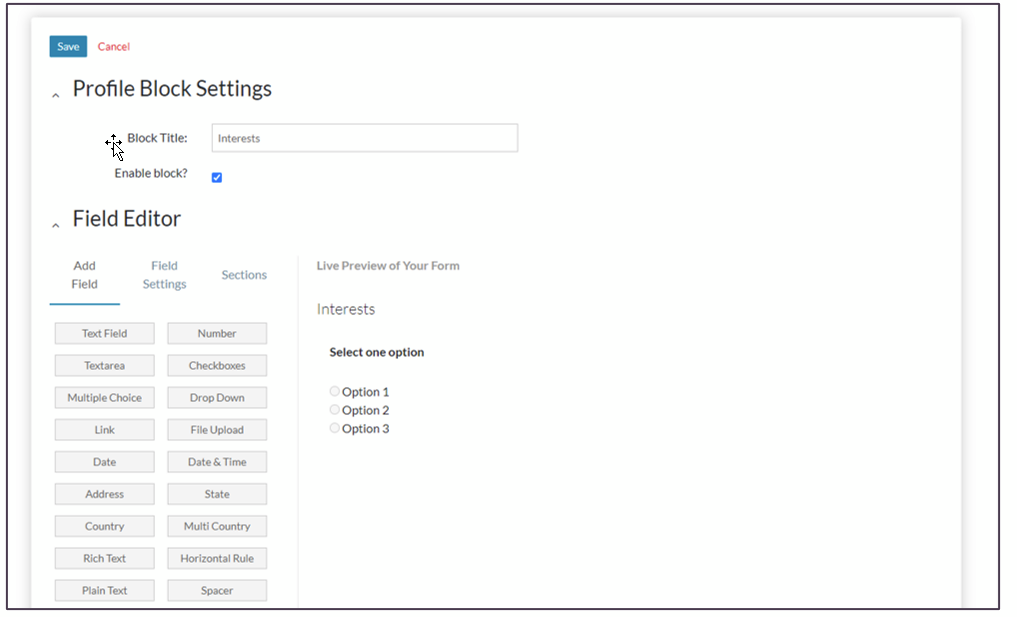This screenshot has width=1017, height=617.
Task: Collapse the Field Editor section
Action: pos(56,225)
